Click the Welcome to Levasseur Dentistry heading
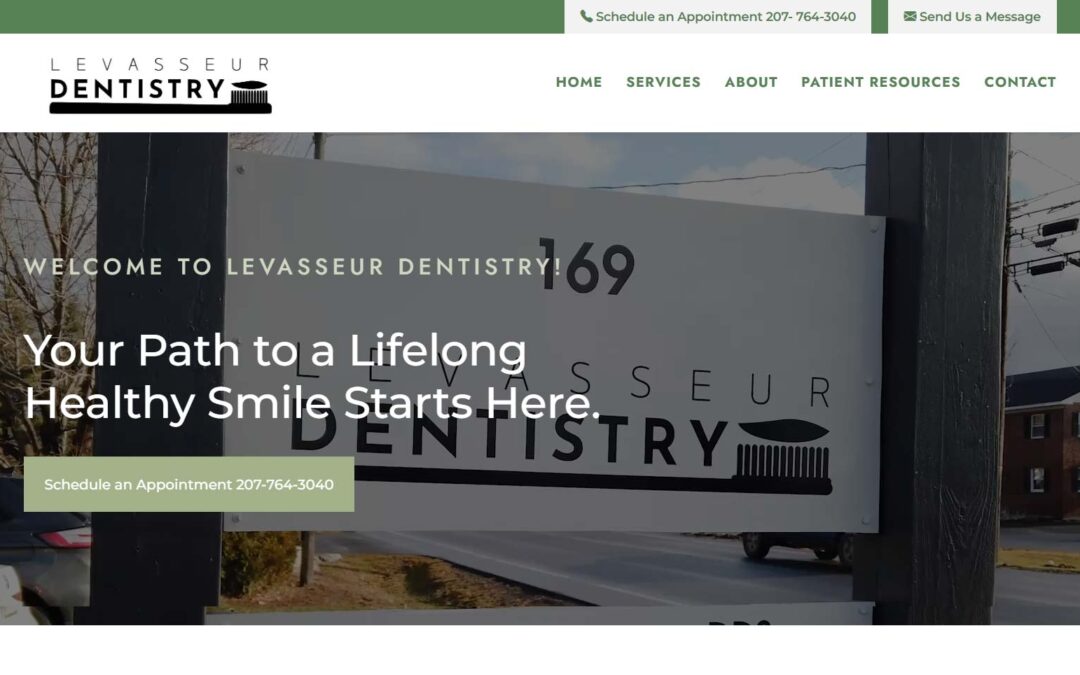Image resolution: width=1080 pixels, height=675 pixels. [293, 267]
